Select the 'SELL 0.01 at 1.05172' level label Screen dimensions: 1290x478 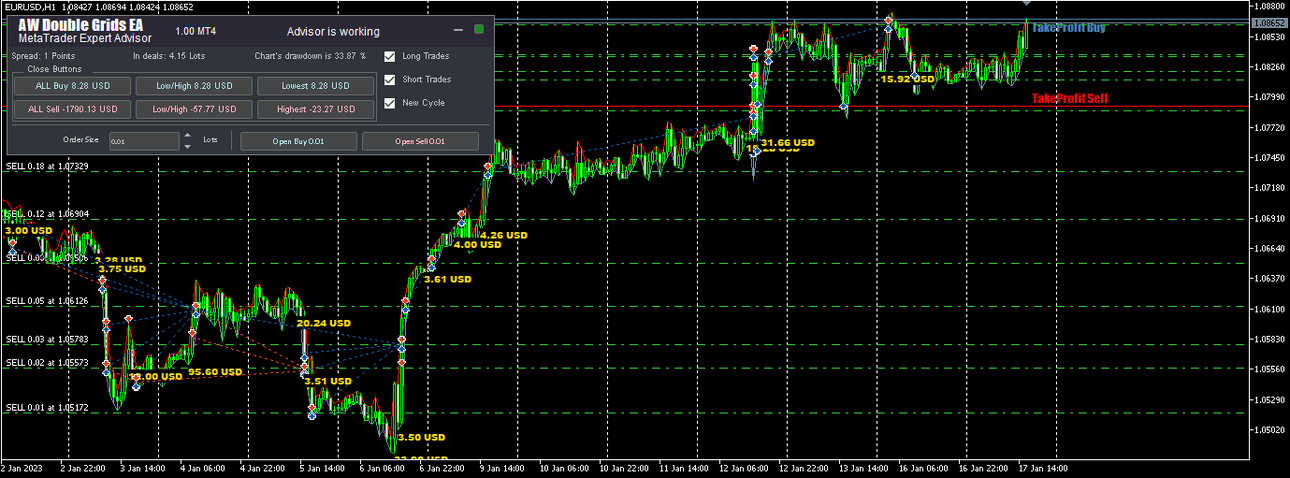tap(47, 408)
